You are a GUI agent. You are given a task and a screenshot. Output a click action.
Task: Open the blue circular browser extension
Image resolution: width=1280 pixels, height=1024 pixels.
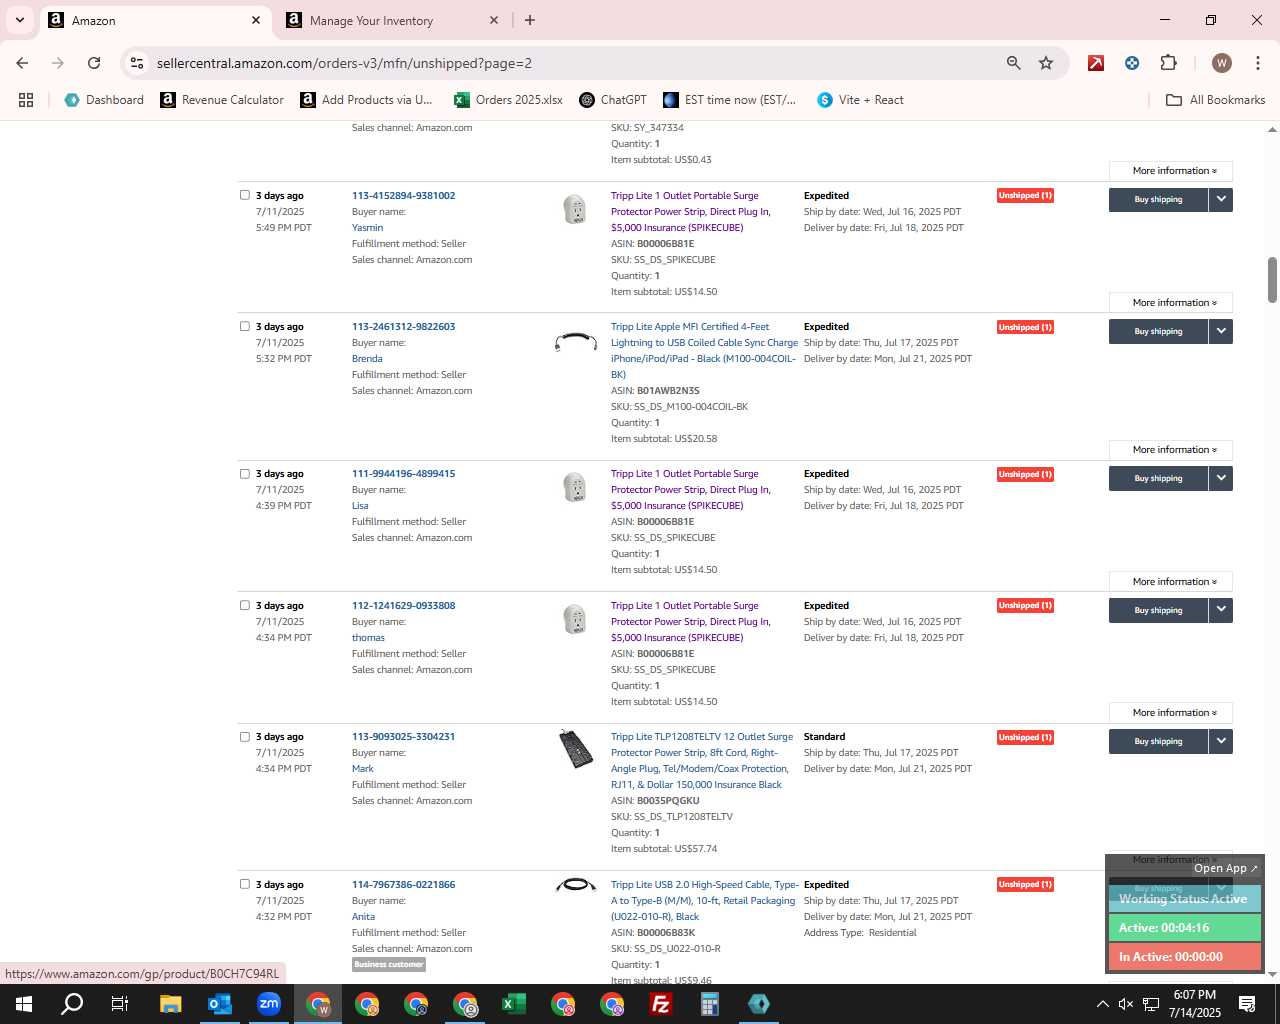click(x=1132, y=63)
